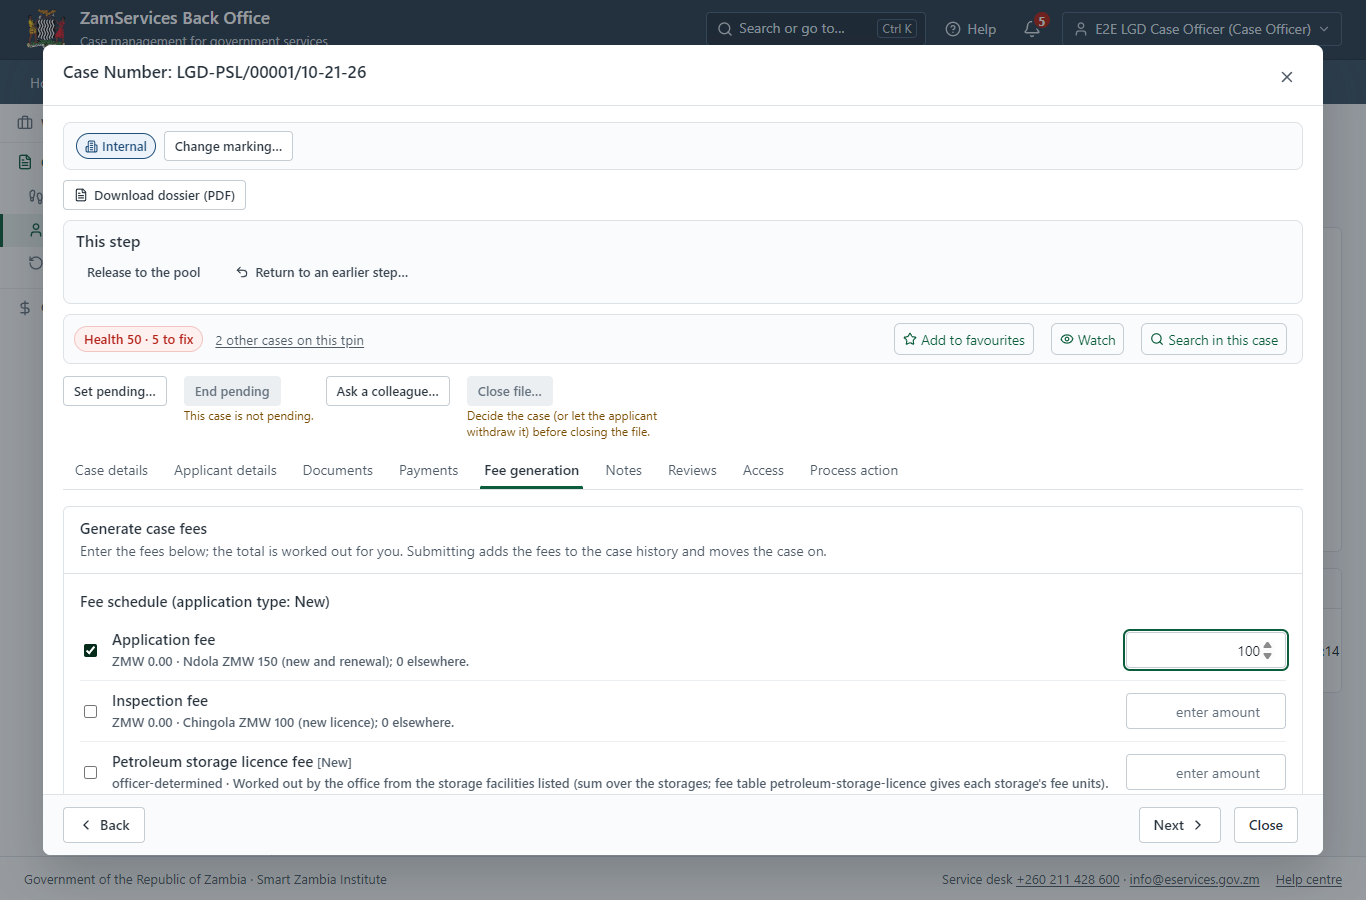Open the Access tab
Screen dimensions: 1366x900
point(763,470)
